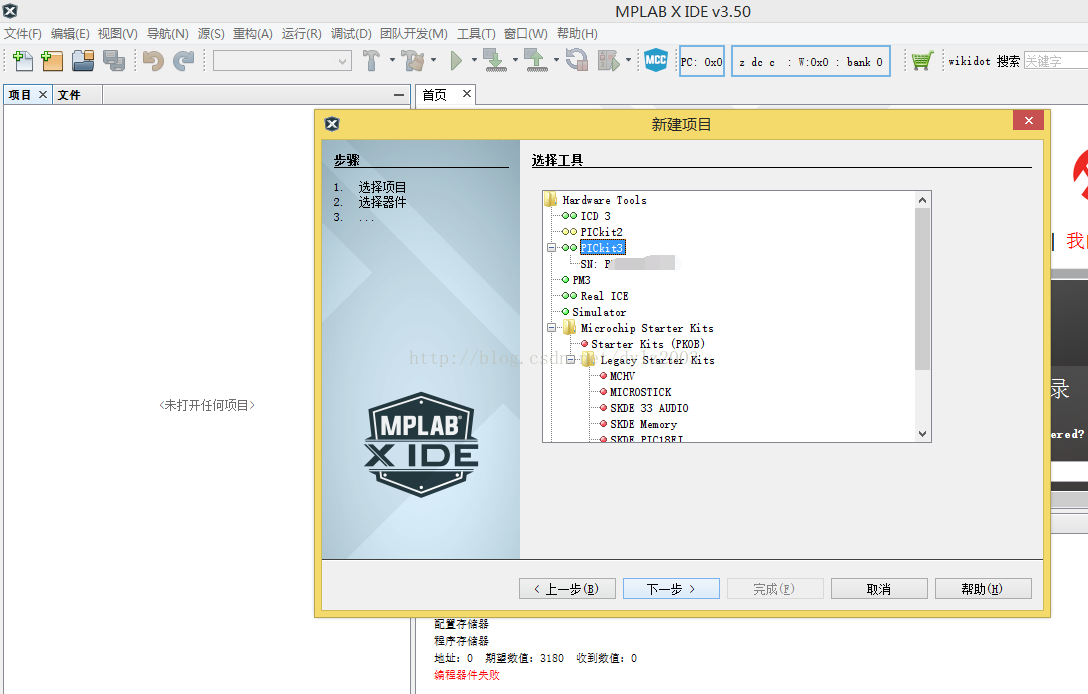This screenshot has height=694, width=1088.
Task: Select the PICkit3 SN entry
Action: click(628, 264)
